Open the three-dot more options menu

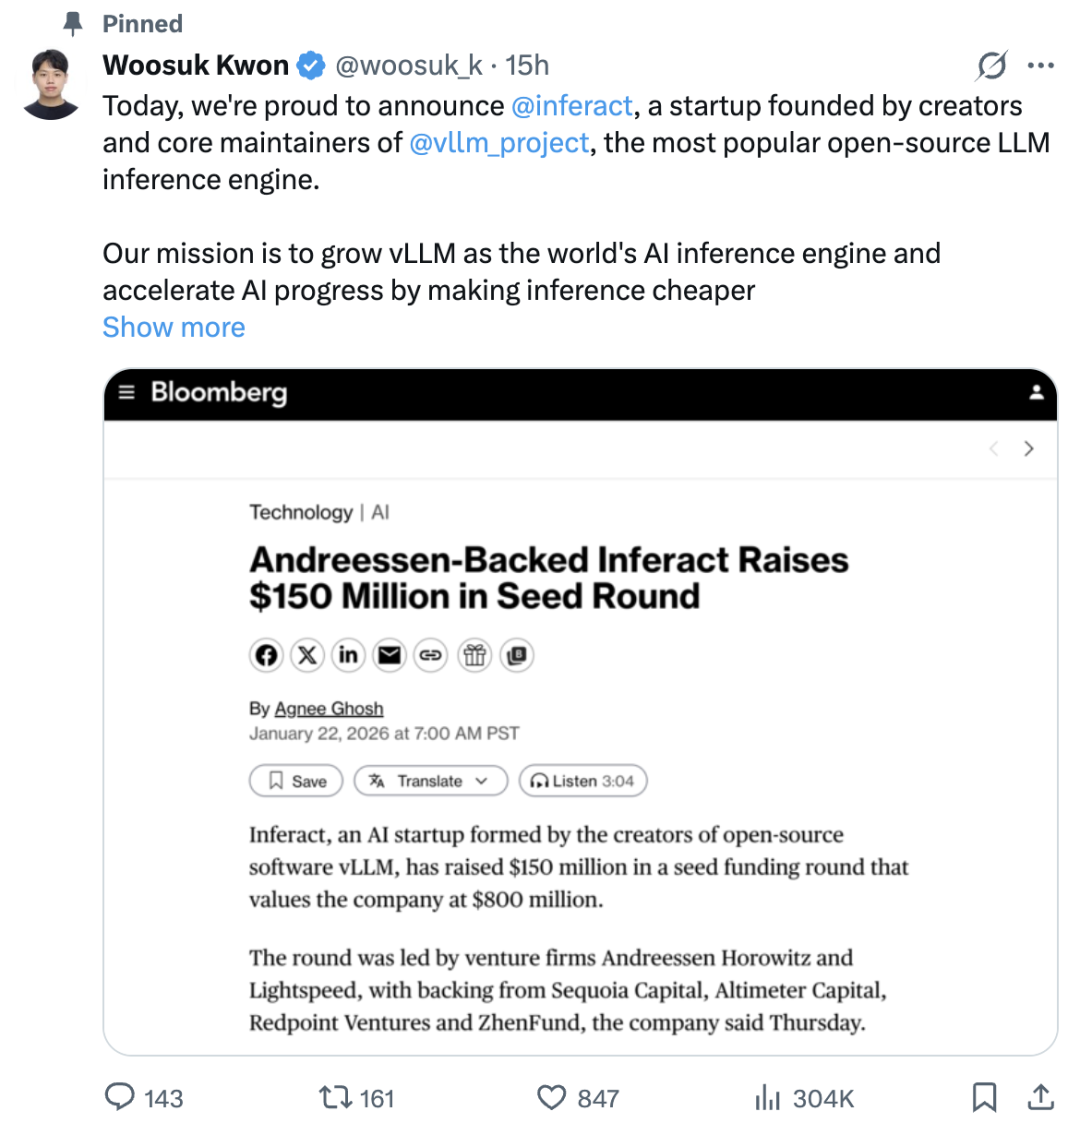click(1040, 66)
